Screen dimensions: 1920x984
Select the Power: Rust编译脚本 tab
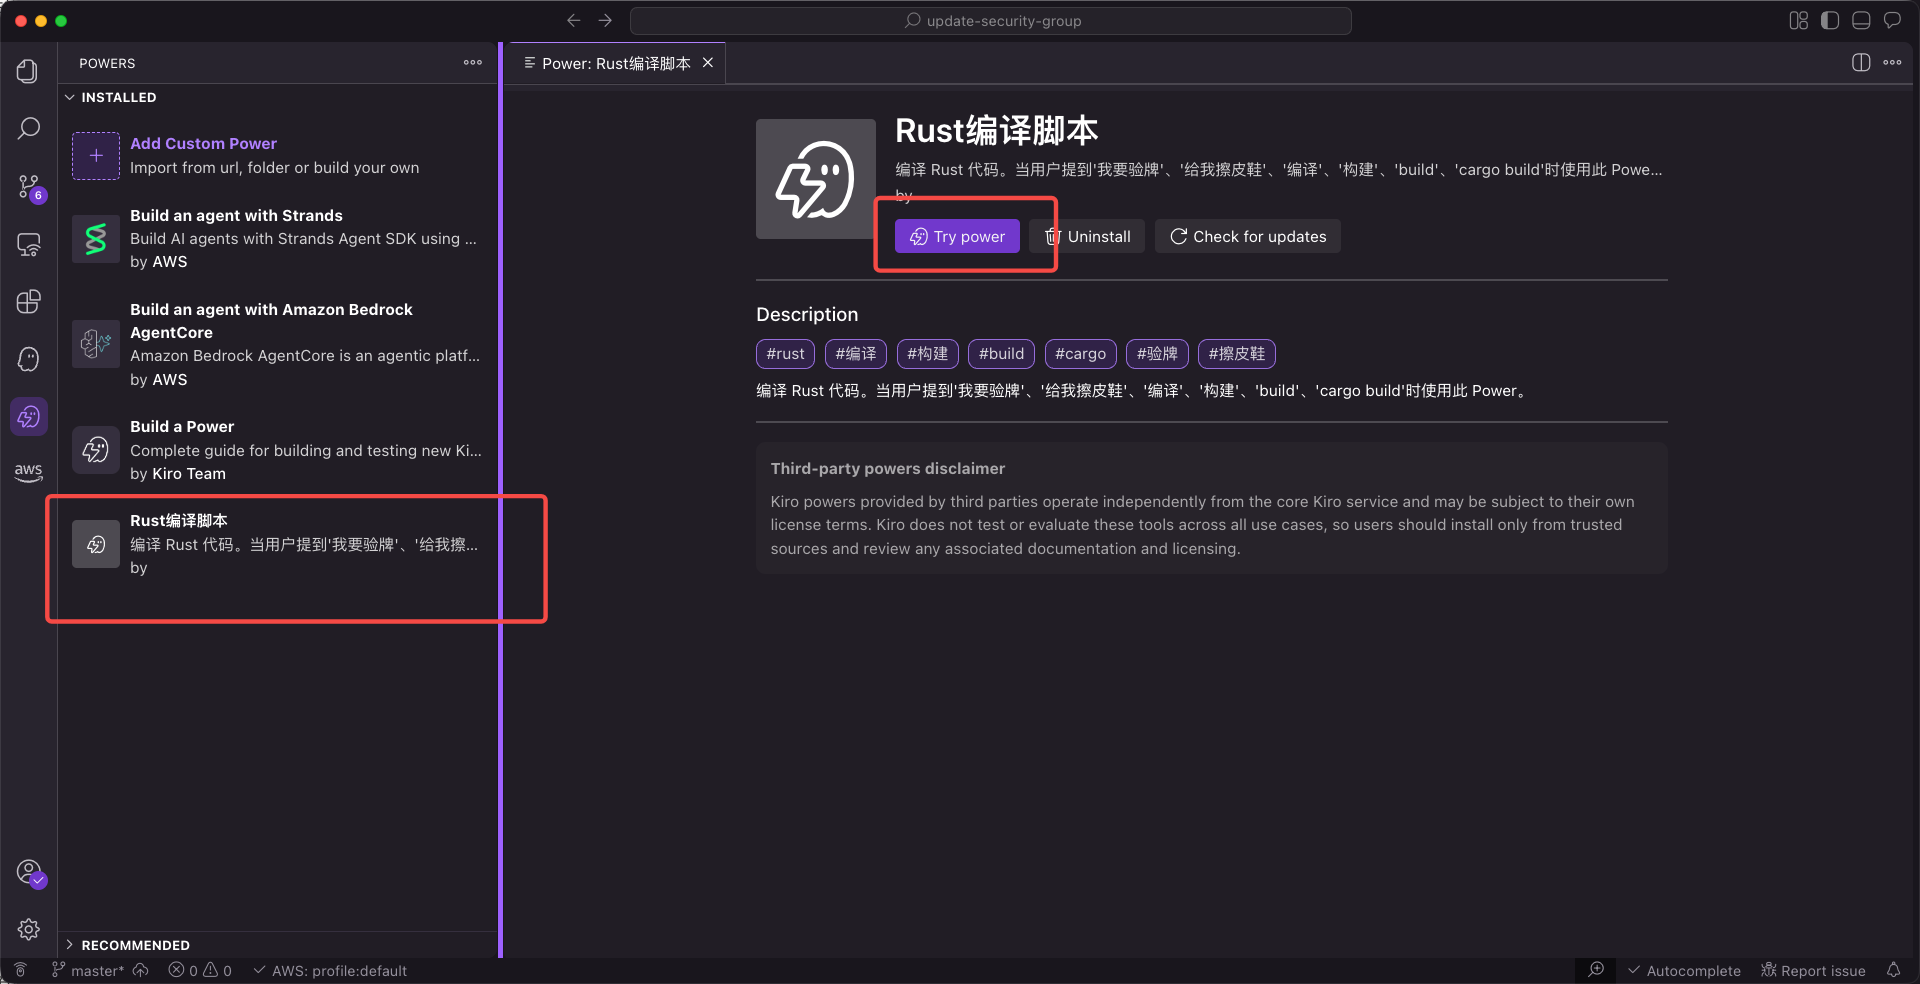click(615, 63)
